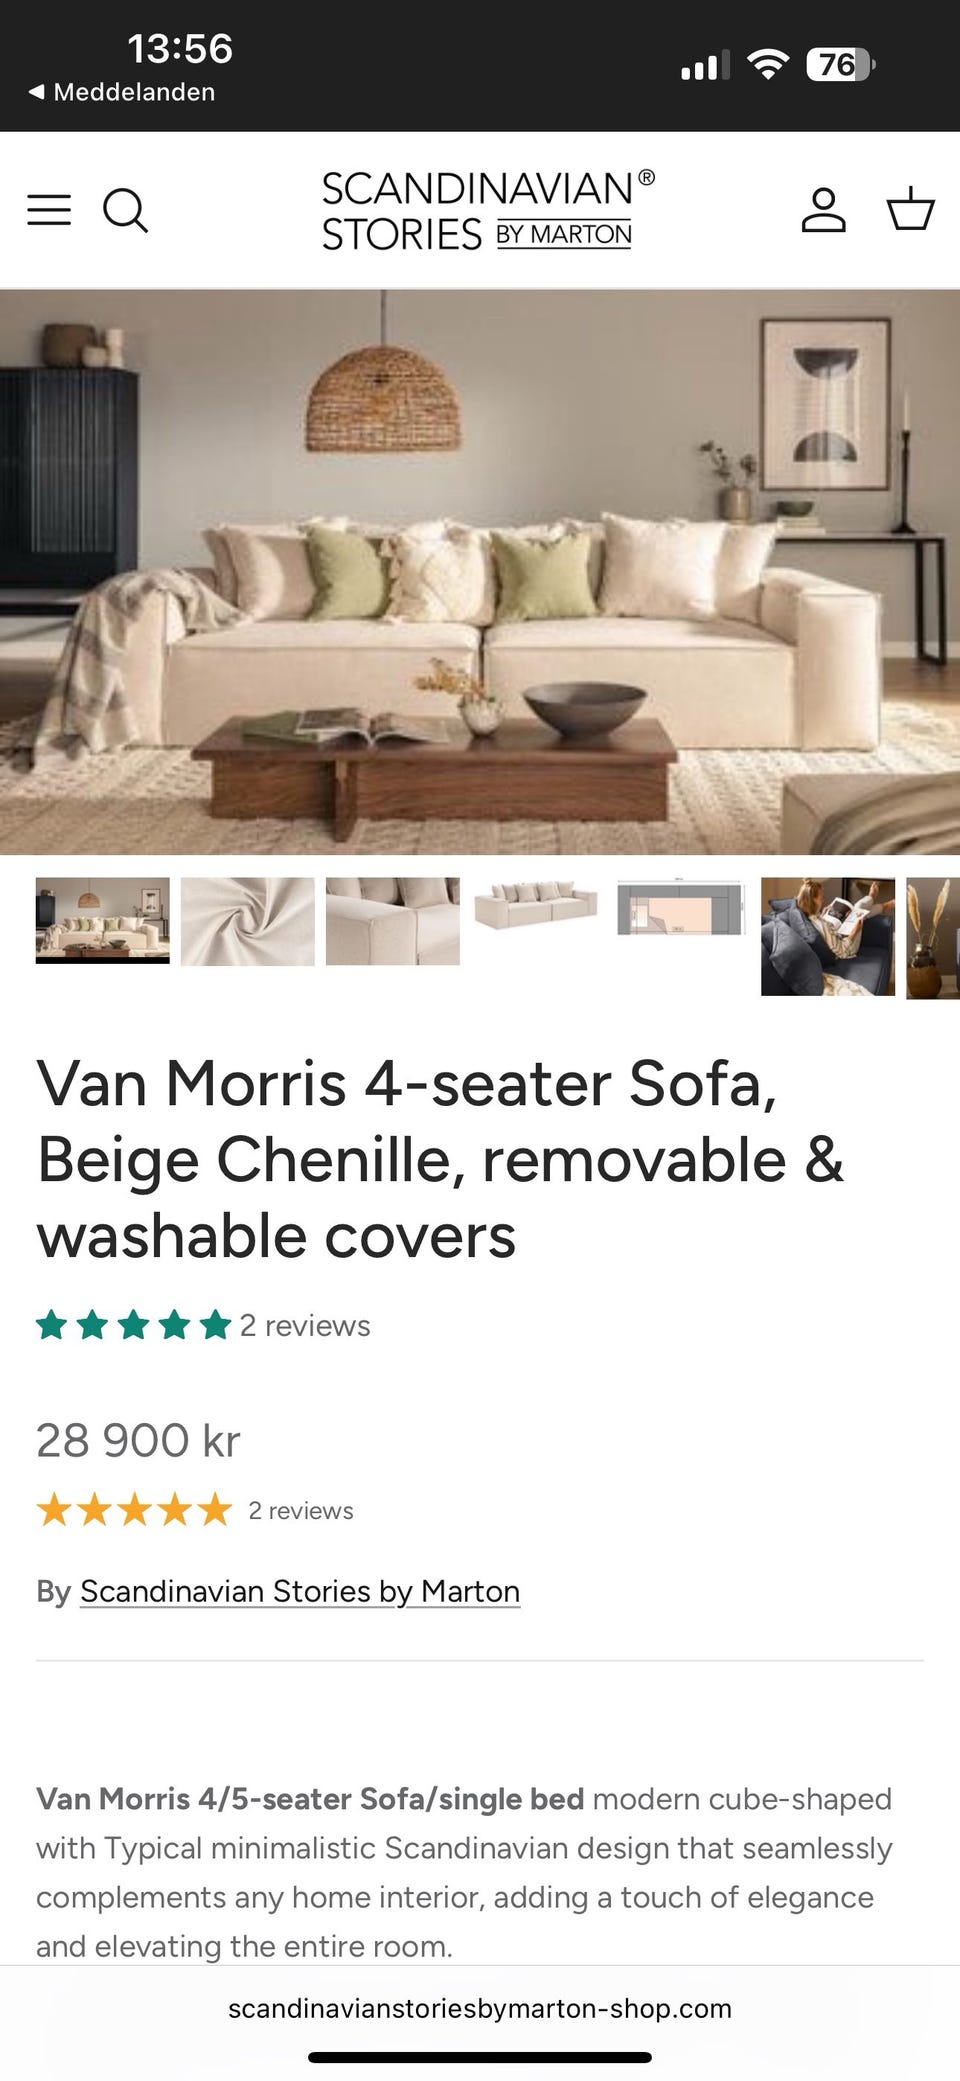
Task: Open the shopping basket icon
Action: point(911,209)
